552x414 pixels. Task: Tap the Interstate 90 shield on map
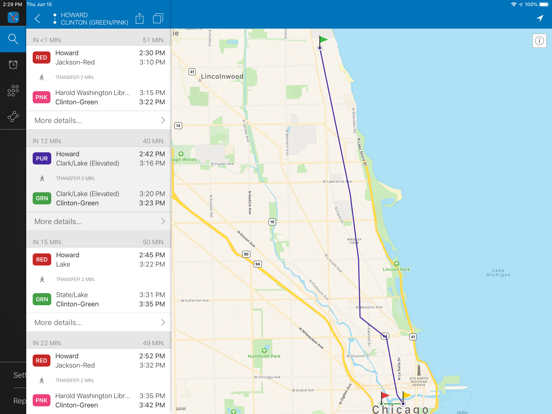[x=246, y=254]
